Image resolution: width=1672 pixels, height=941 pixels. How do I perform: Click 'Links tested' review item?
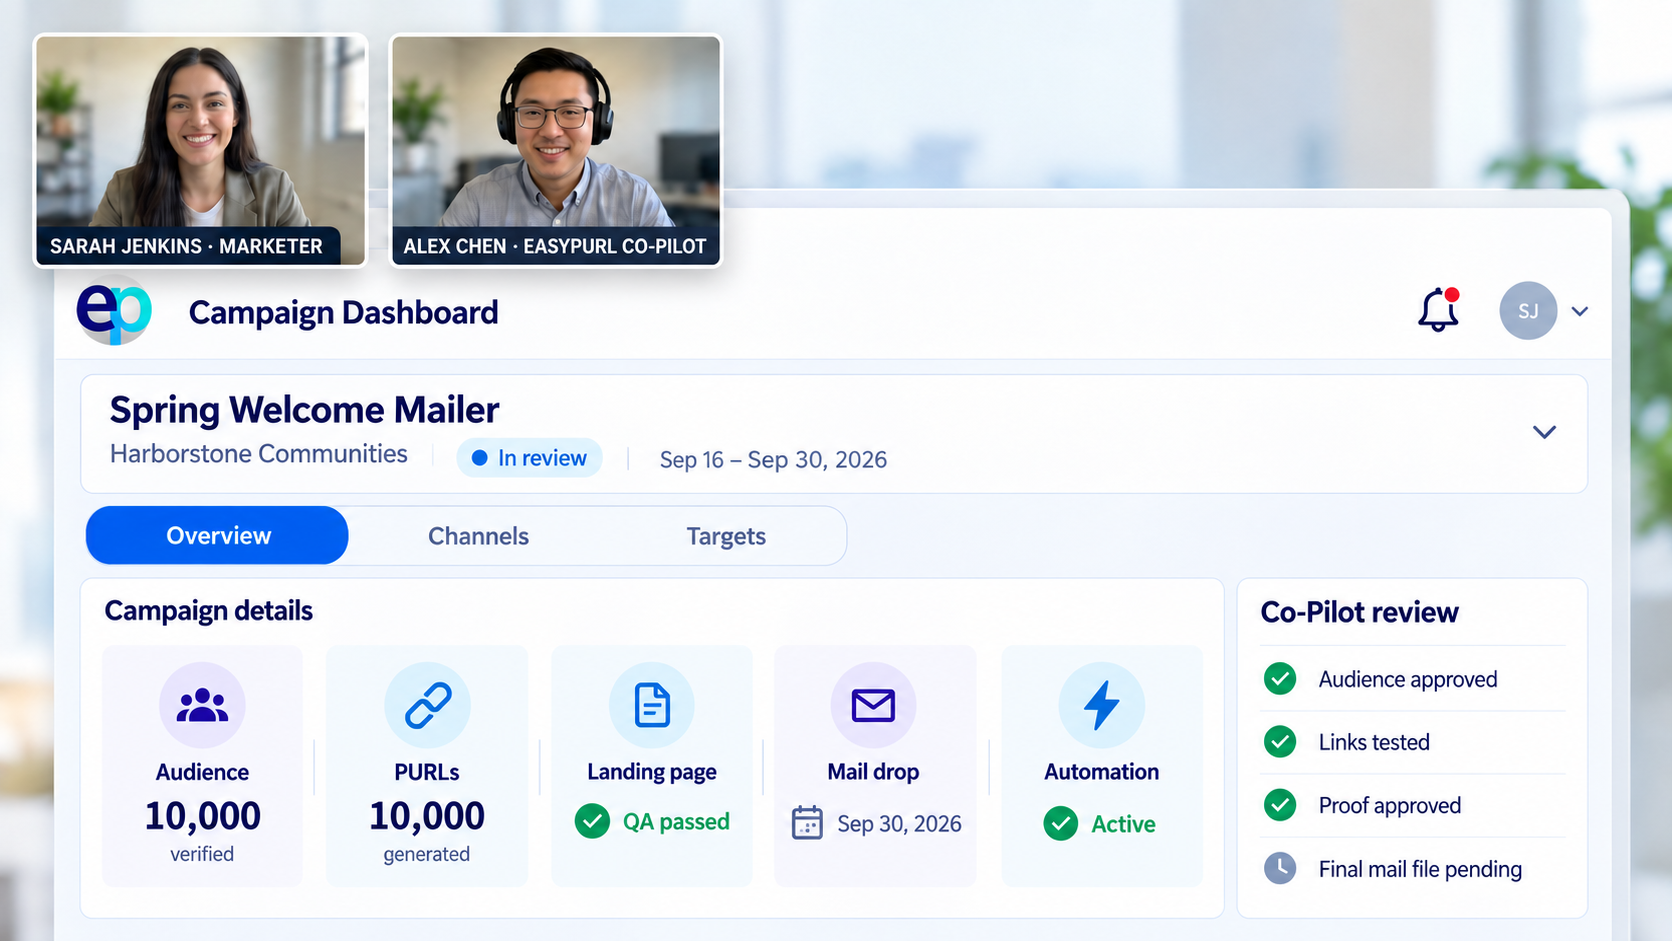pyautogui.click(x=1374, y=742)
